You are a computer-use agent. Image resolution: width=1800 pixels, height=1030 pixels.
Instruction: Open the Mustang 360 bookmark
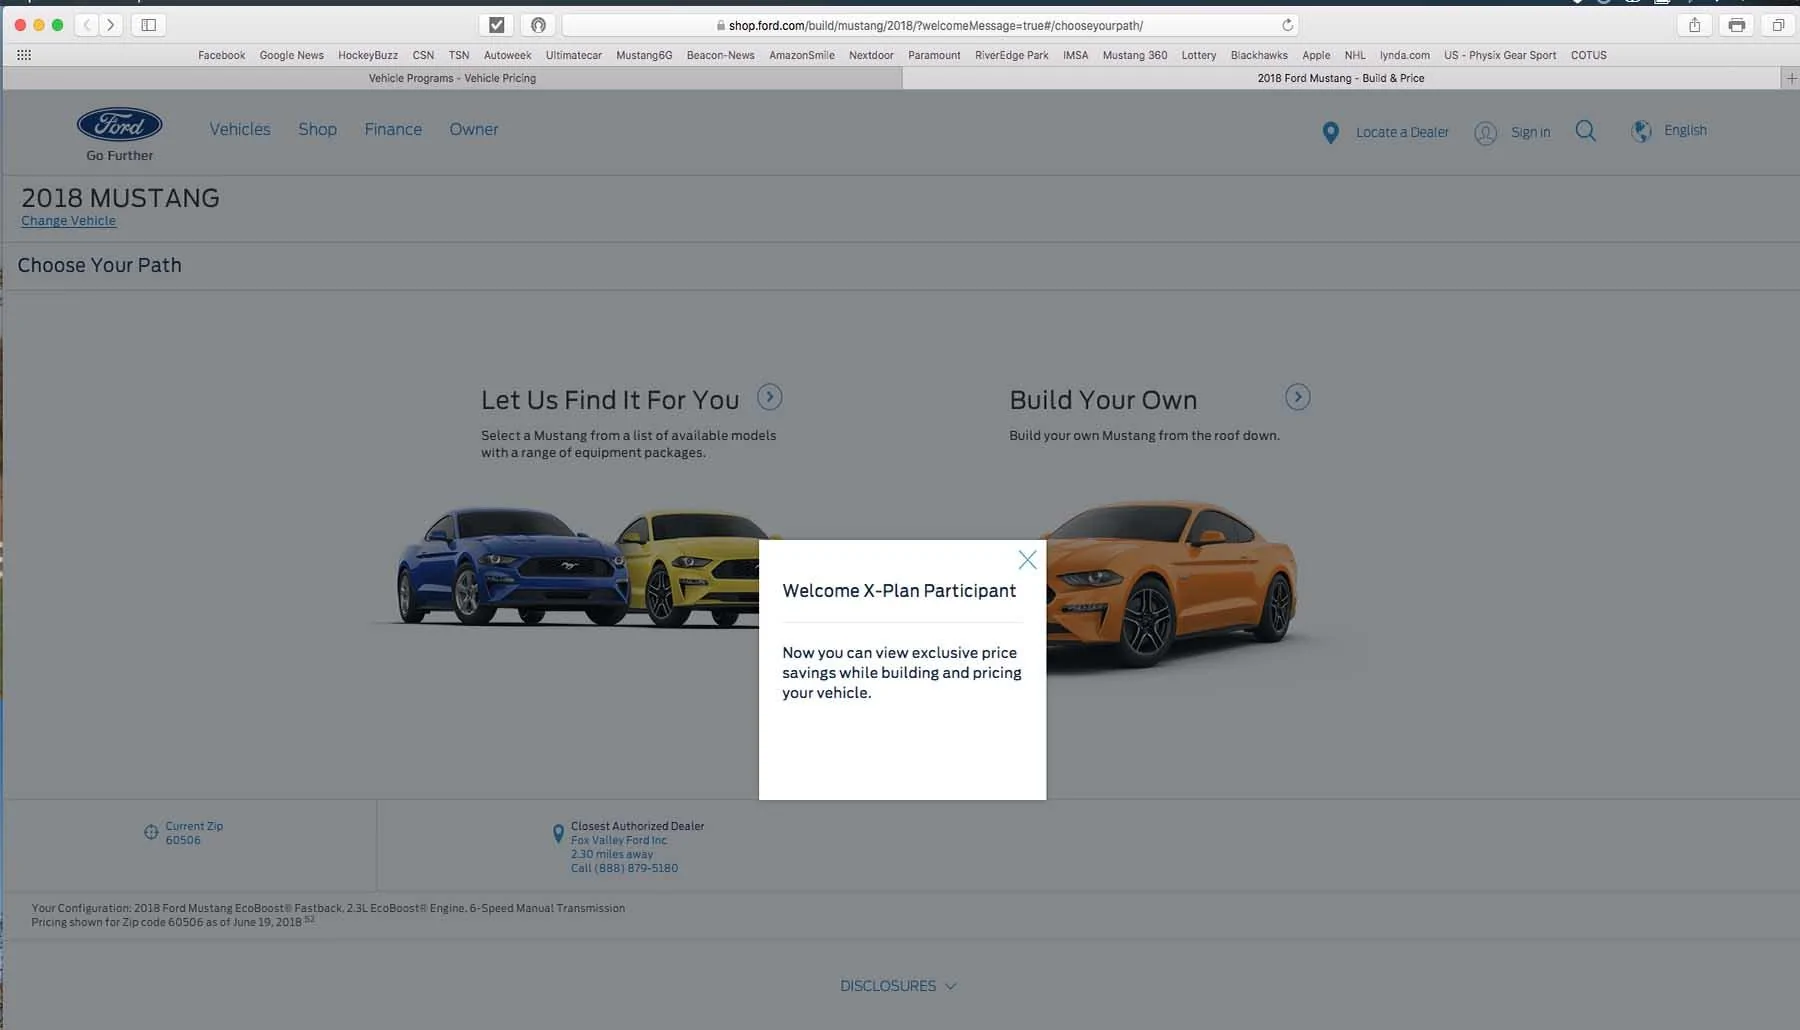(1135, 55)
